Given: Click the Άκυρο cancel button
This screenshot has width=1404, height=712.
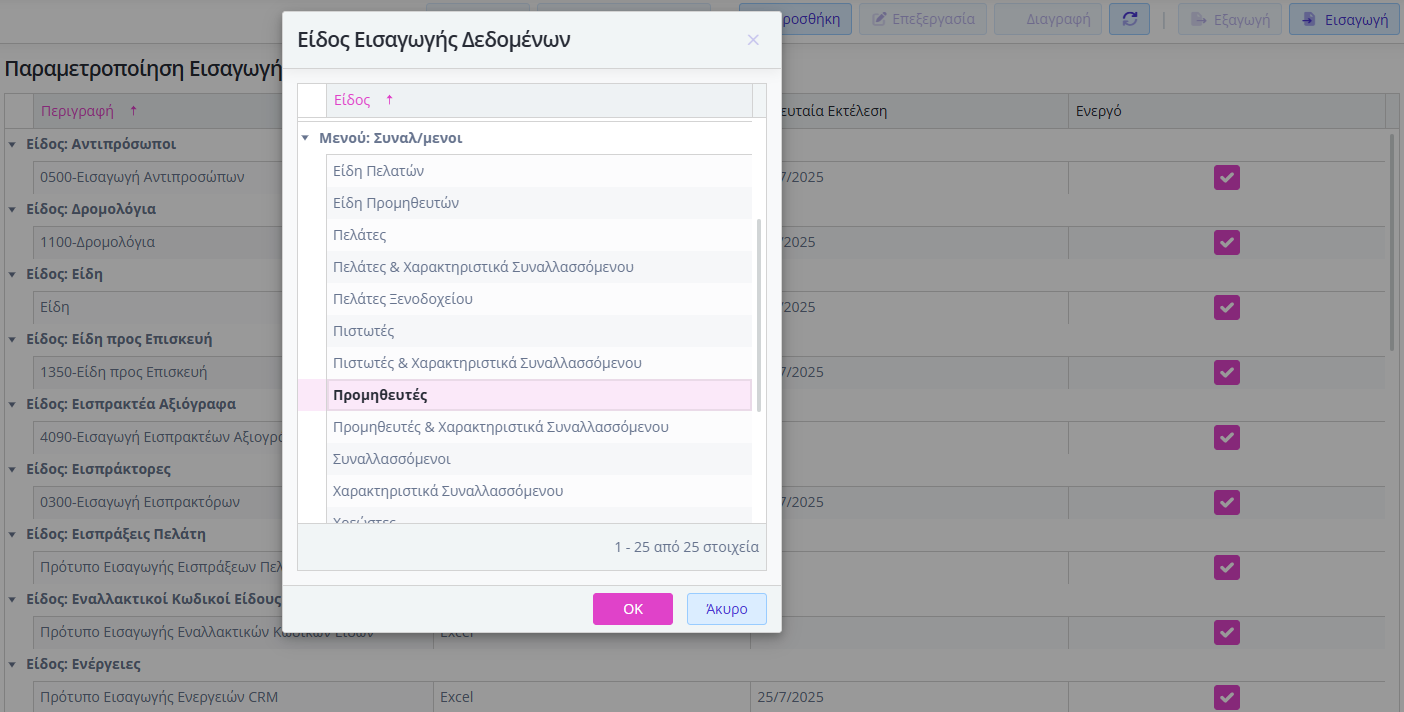Looking at the screenshot, I should pyautogui.click(x=727, y=609).
